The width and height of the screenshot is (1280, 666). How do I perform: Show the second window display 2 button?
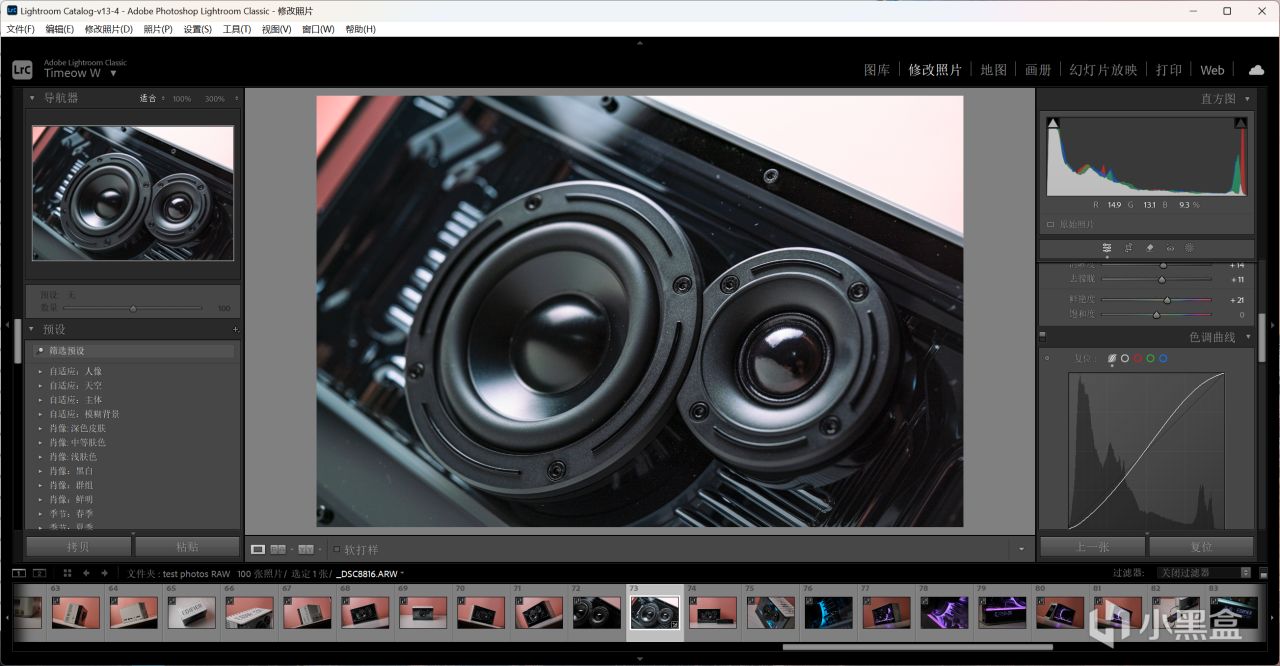click(x=39, y=573)
